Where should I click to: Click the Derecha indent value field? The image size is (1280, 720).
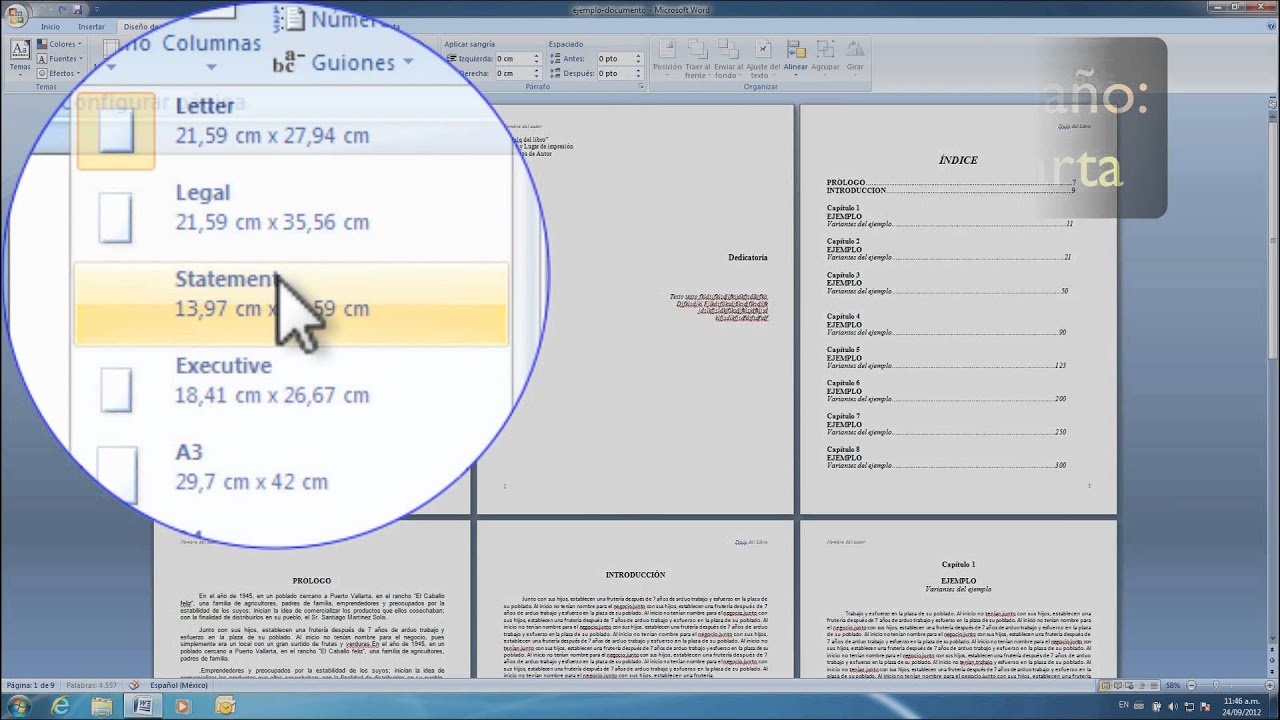click(513, 73)
